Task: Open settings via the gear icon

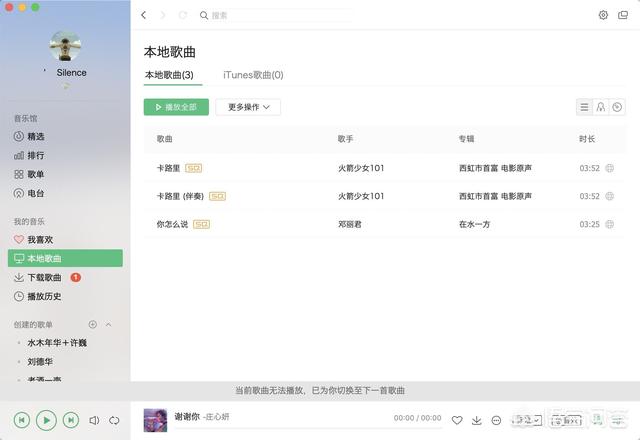Action: click(x=603, y=15)
